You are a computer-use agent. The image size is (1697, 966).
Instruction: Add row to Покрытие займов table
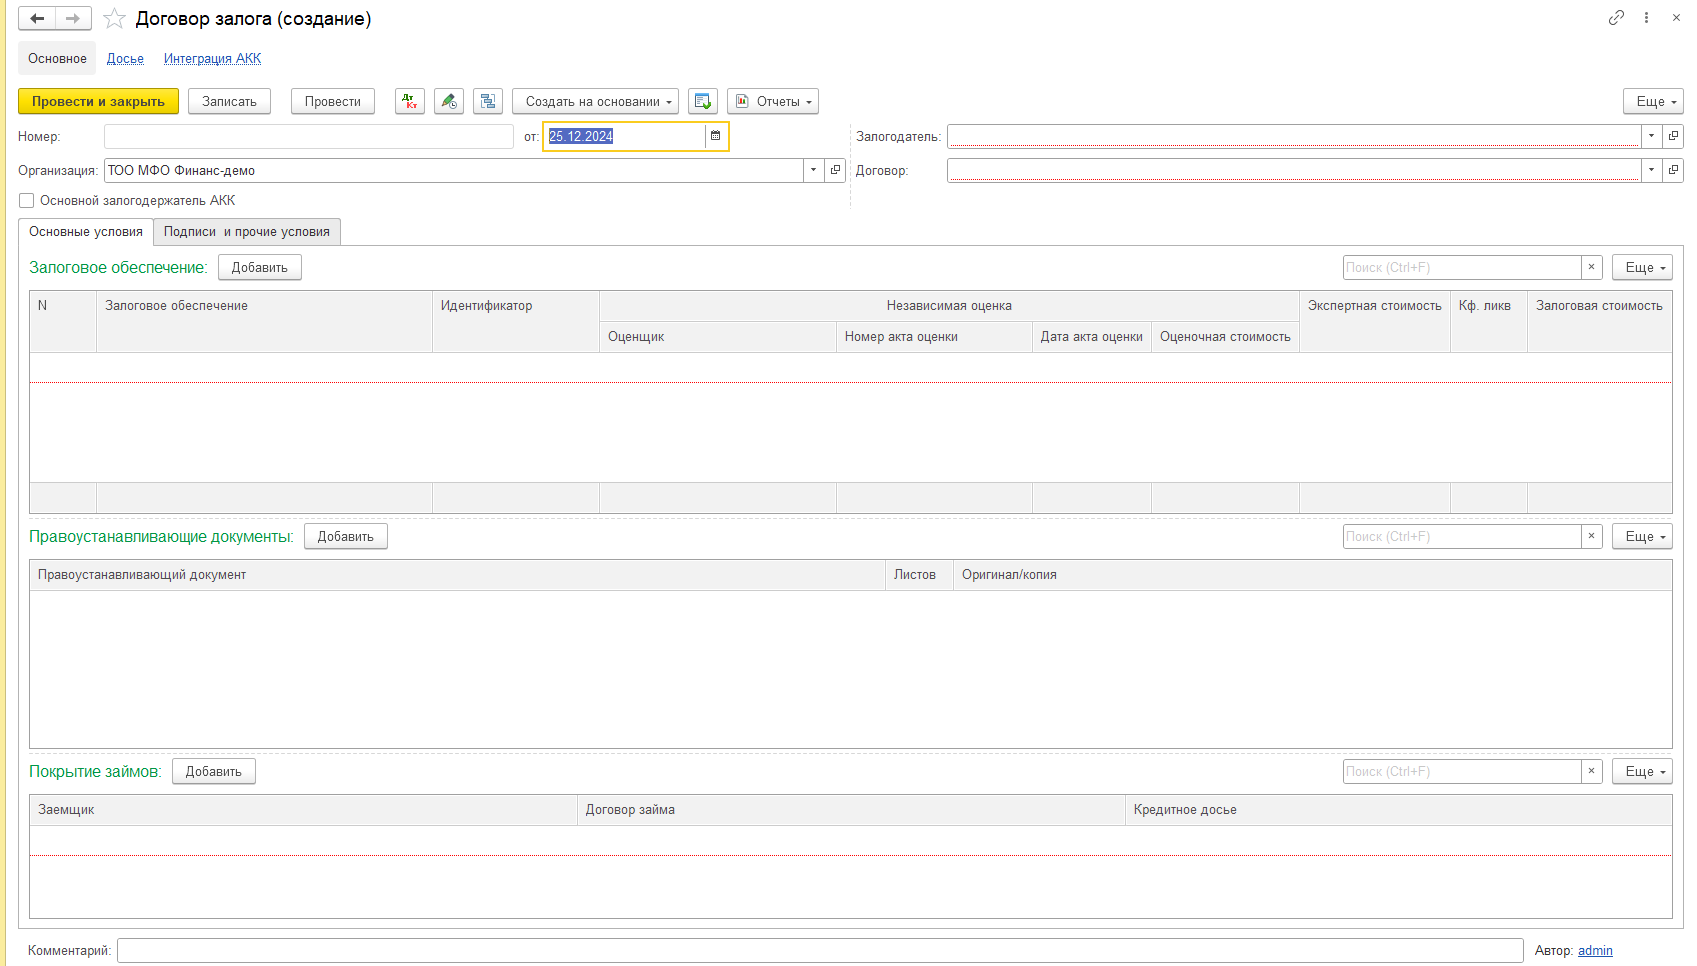tap(214, 771)
